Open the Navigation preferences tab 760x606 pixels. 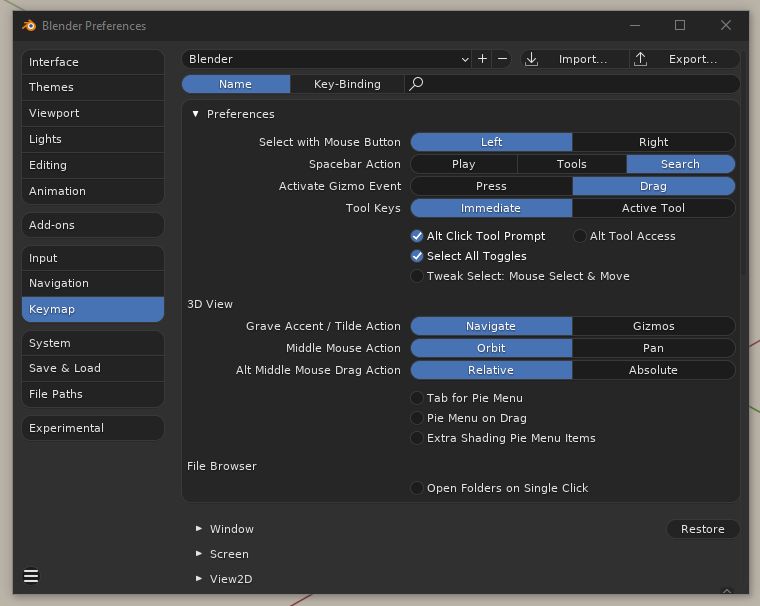(x=93, y=283)
